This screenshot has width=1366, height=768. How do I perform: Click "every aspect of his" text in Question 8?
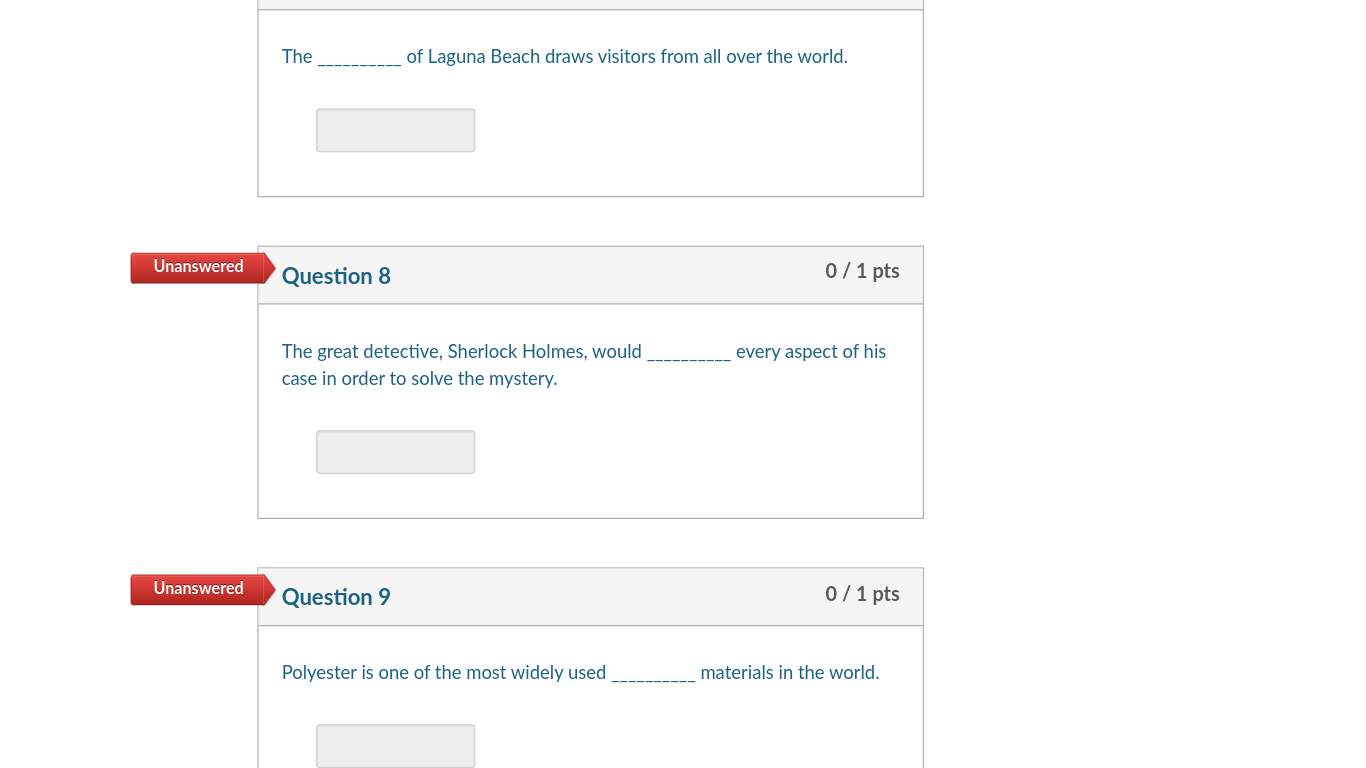810,352
